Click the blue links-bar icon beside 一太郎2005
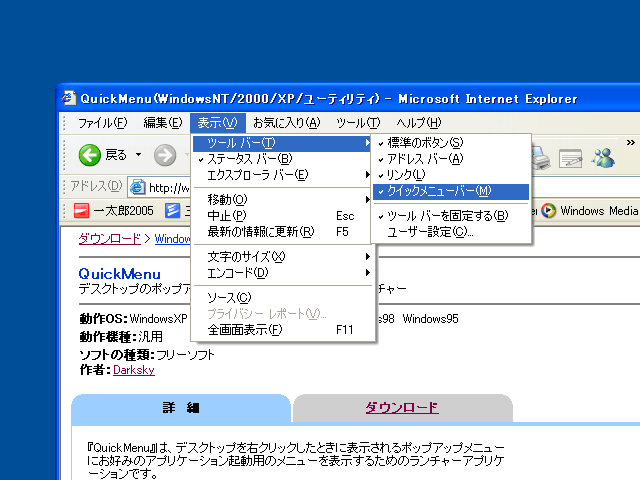640x480 pixels. pyautogui.click(x=172, y=211)
